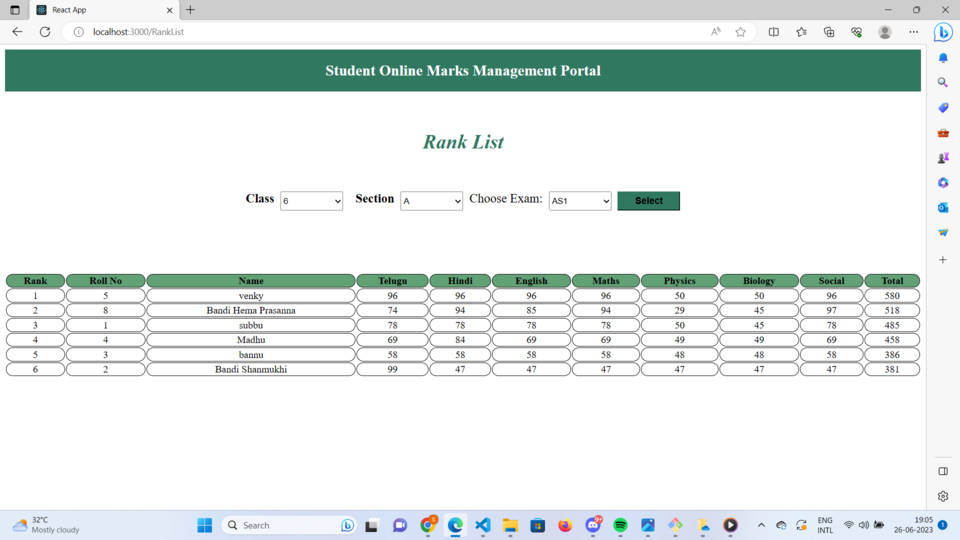This screenshot has width=960, height=540.
Task: Open Microsoft 365 sidebar icon
Action: coord(943,183)
